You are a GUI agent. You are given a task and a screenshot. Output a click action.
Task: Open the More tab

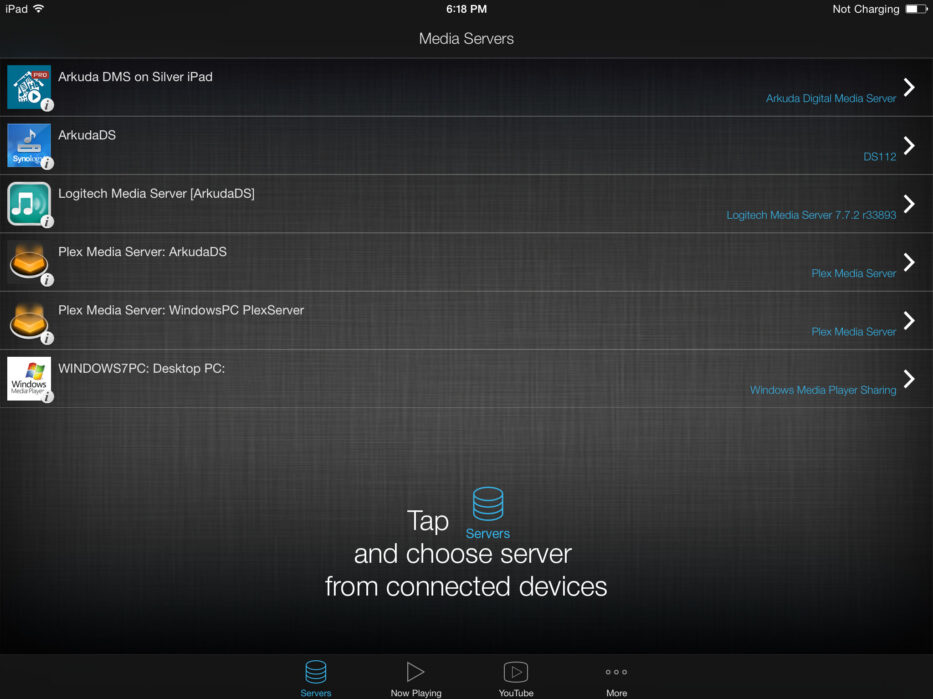pyautogui.click(x=616, y=678)
